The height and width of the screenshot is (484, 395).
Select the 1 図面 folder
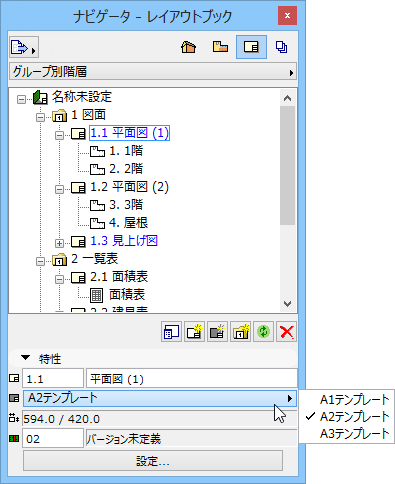(x=88, y=115)
